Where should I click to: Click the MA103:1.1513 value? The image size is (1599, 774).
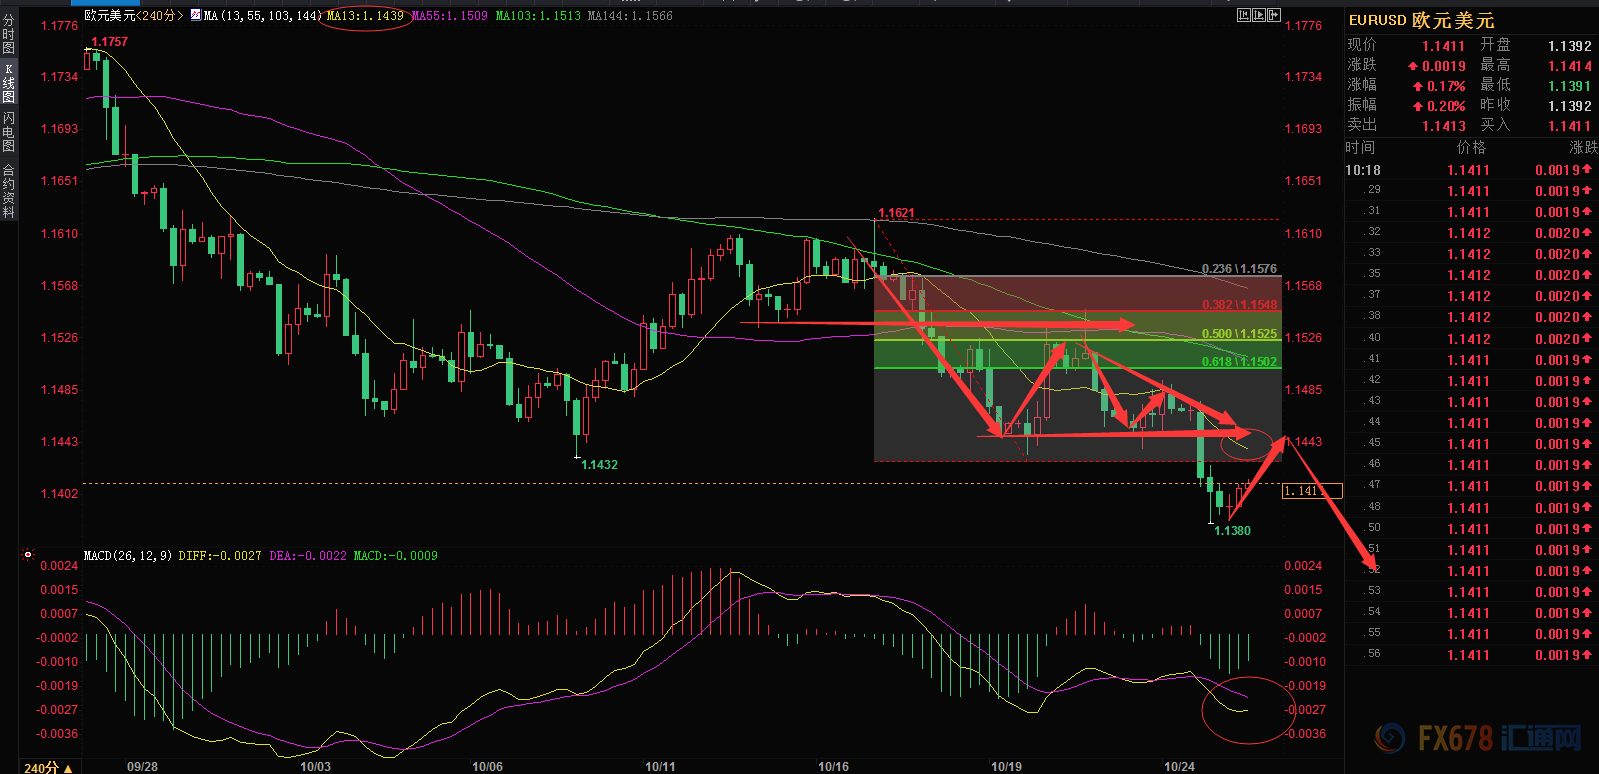(x=538, y=15)
